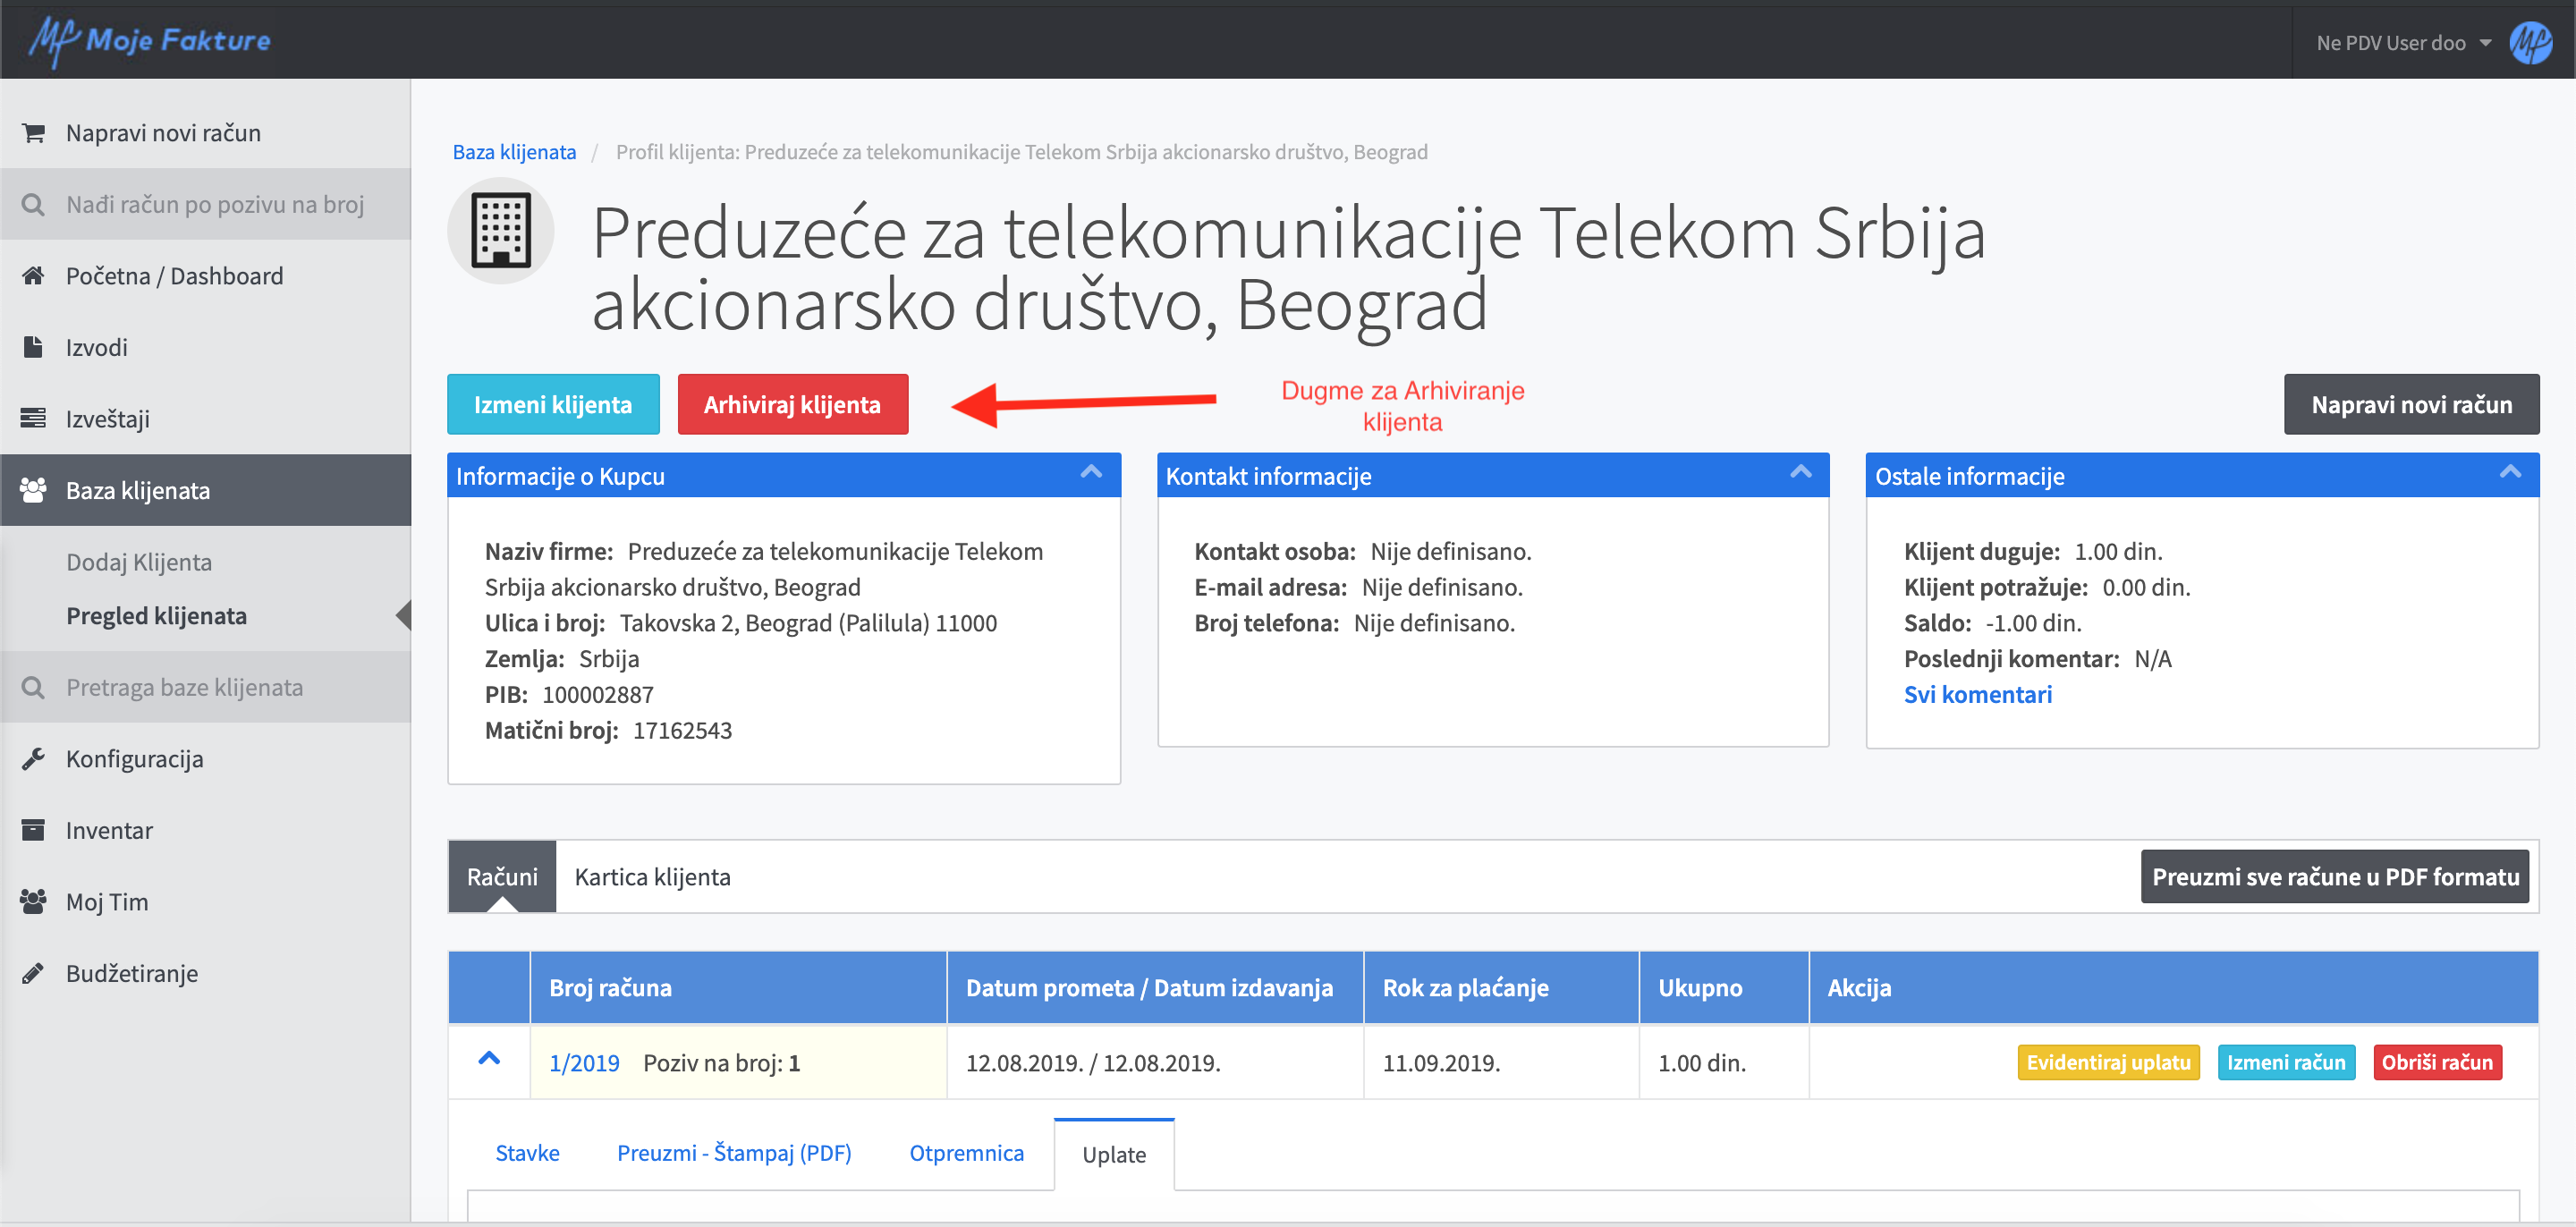
Task: Open Dodaj Klijenta submenu item
Action: 139,562
